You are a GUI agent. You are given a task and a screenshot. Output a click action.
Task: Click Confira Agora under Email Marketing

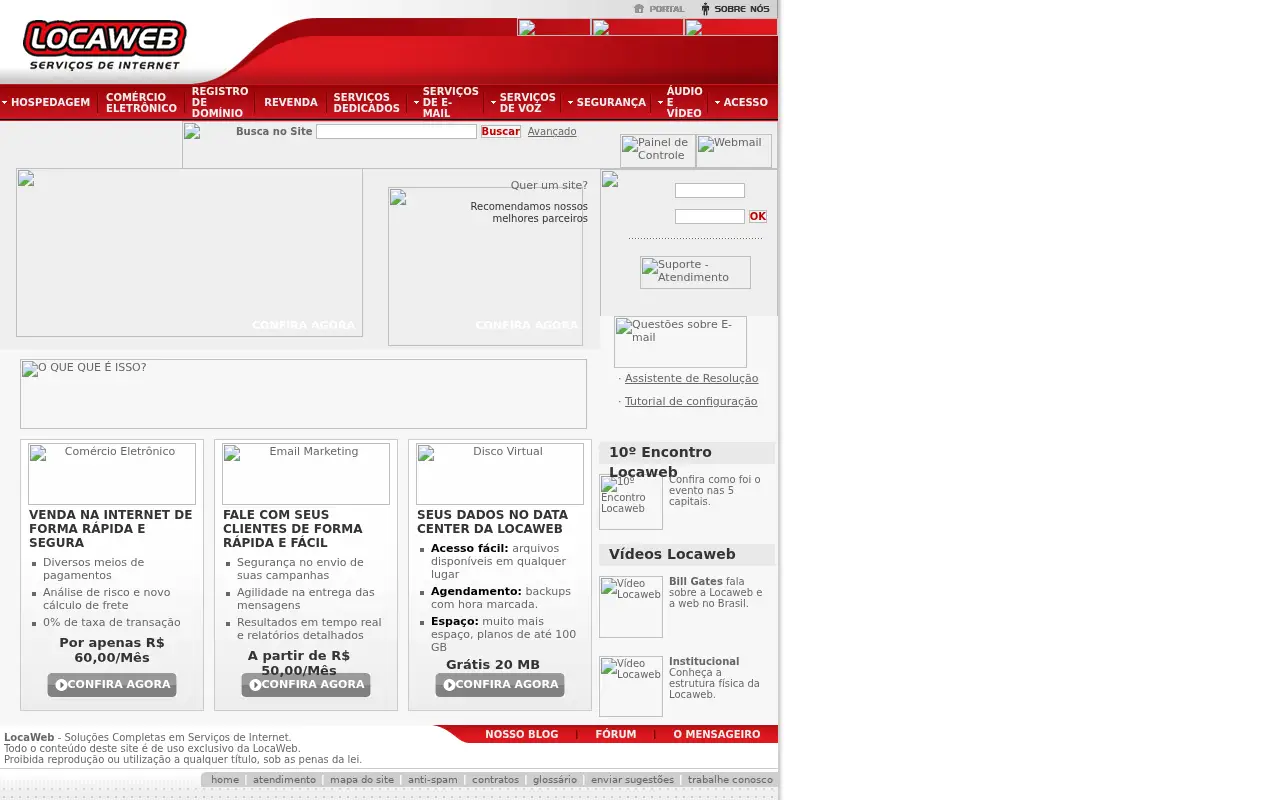pos(306,685)
